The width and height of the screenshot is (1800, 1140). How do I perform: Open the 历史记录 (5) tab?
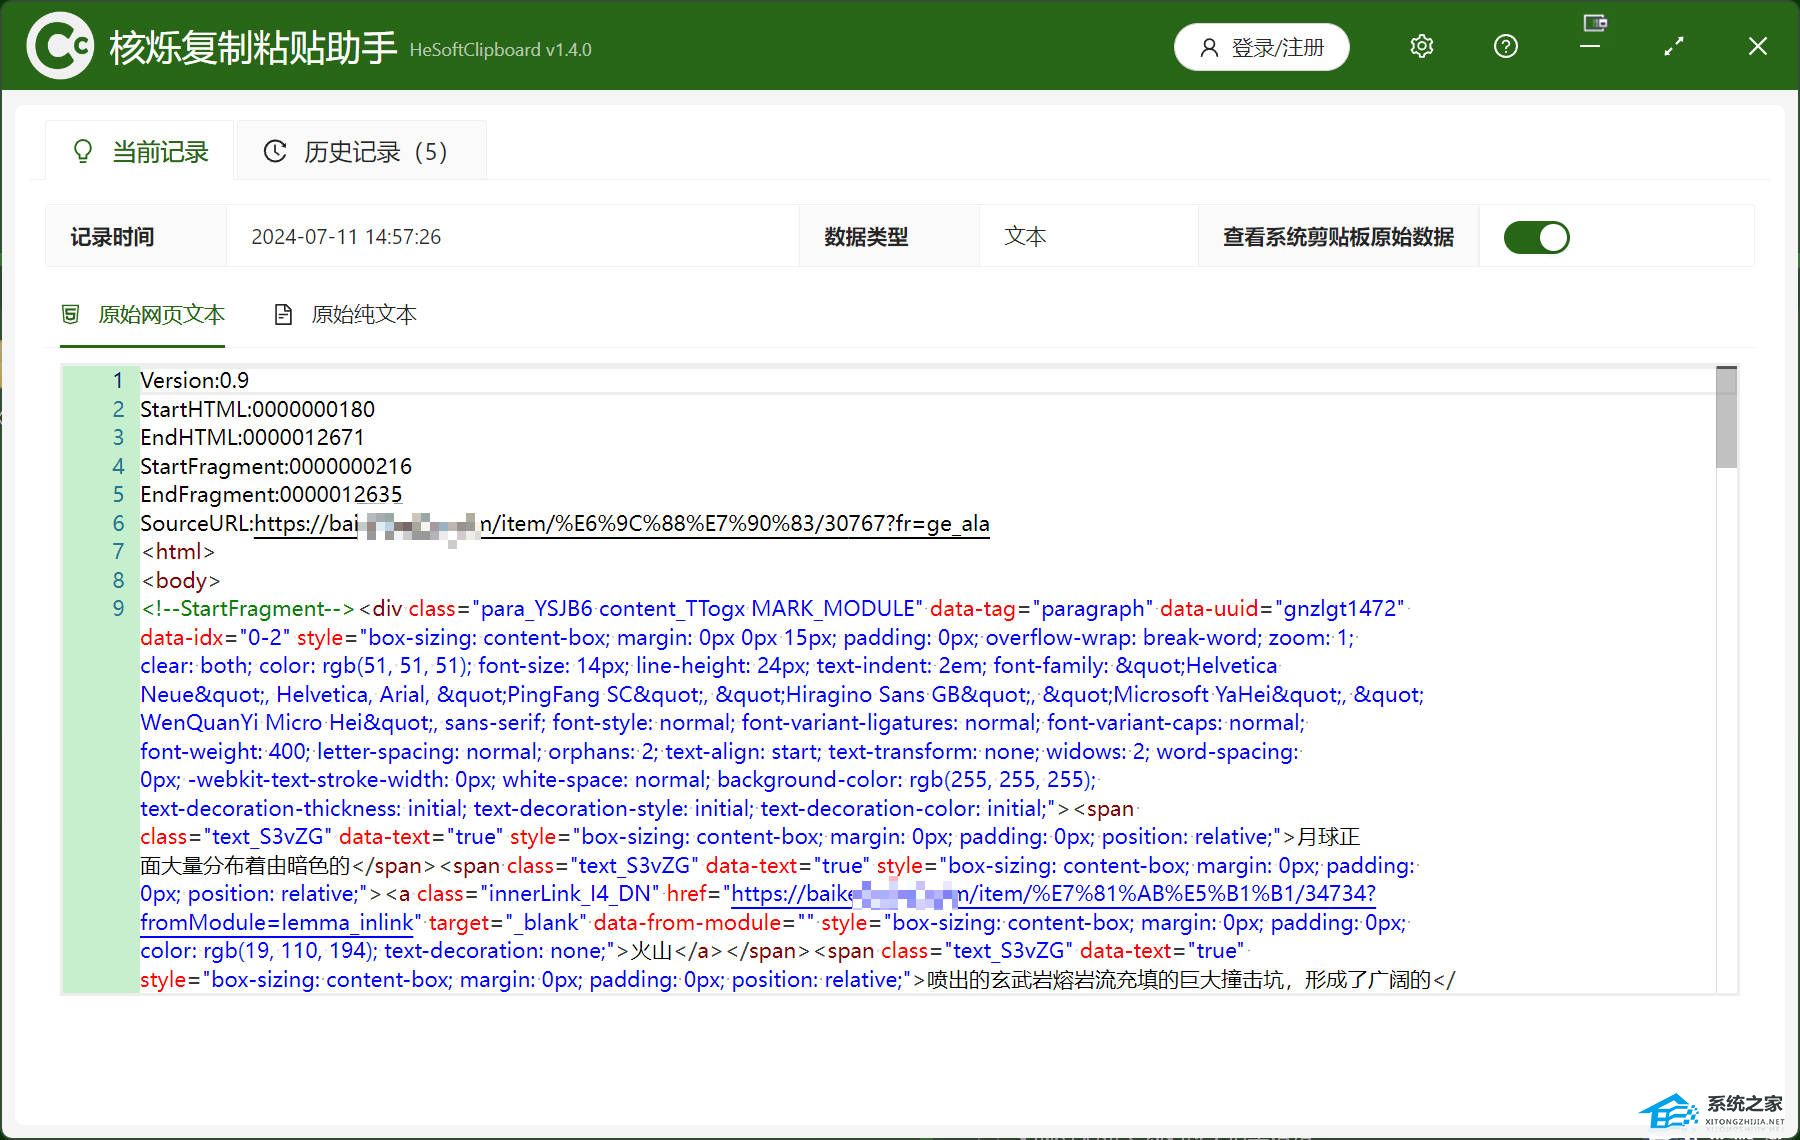point(361,151)
